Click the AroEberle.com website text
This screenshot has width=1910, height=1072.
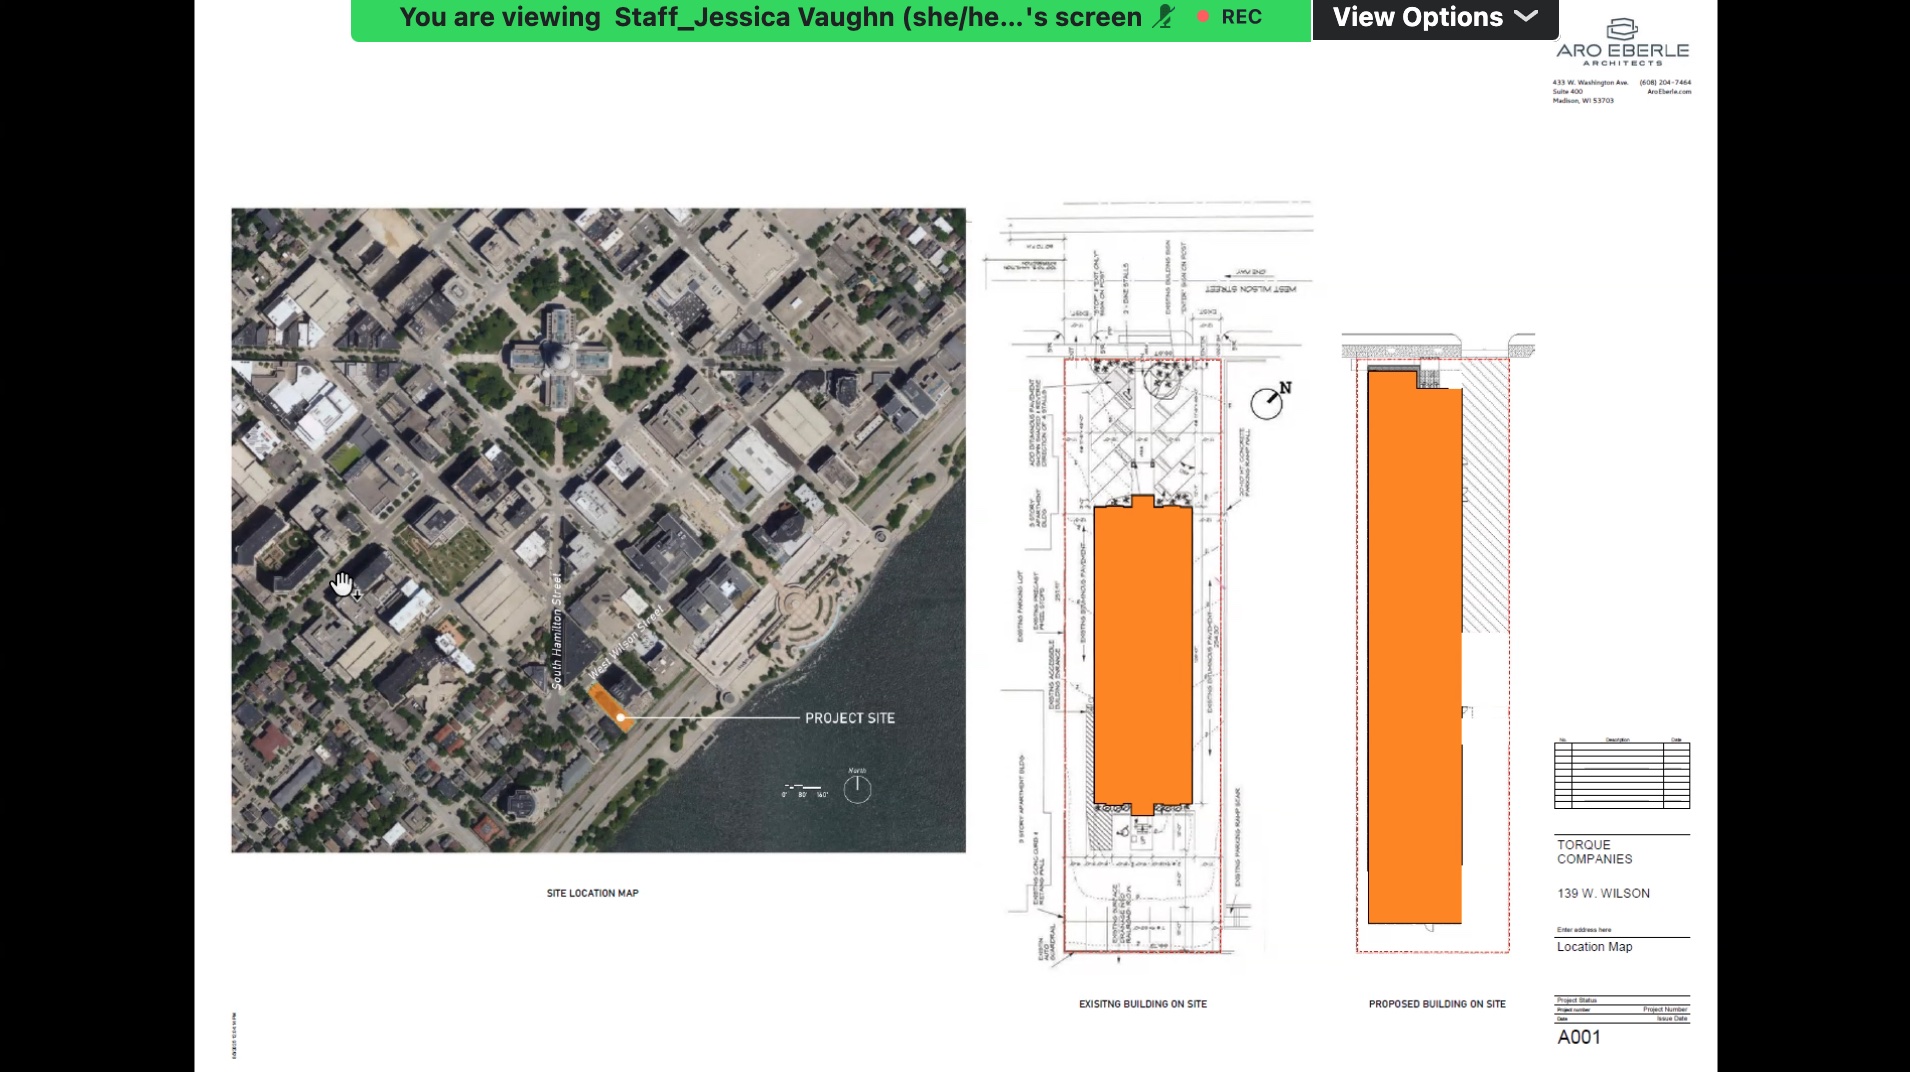coord(1669,92)
